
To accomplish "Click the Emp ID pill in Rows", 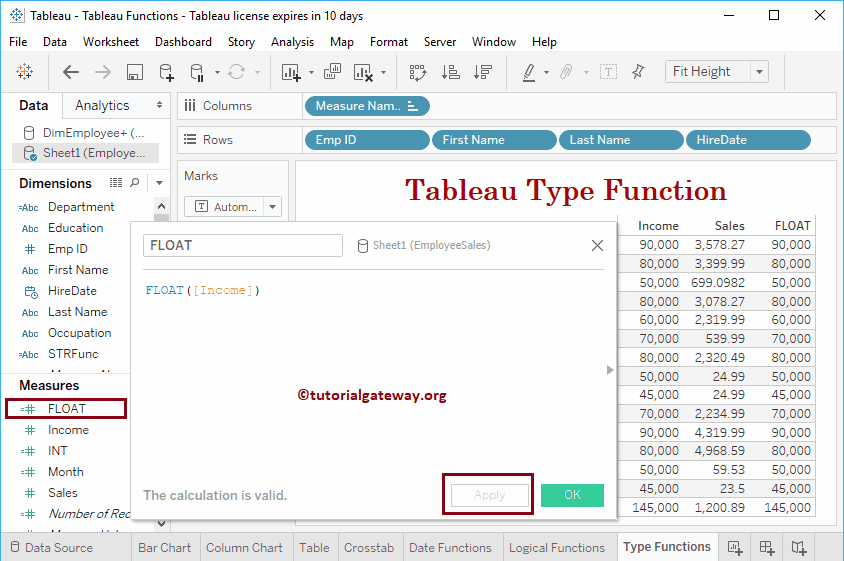I will [x=367, y=140].
